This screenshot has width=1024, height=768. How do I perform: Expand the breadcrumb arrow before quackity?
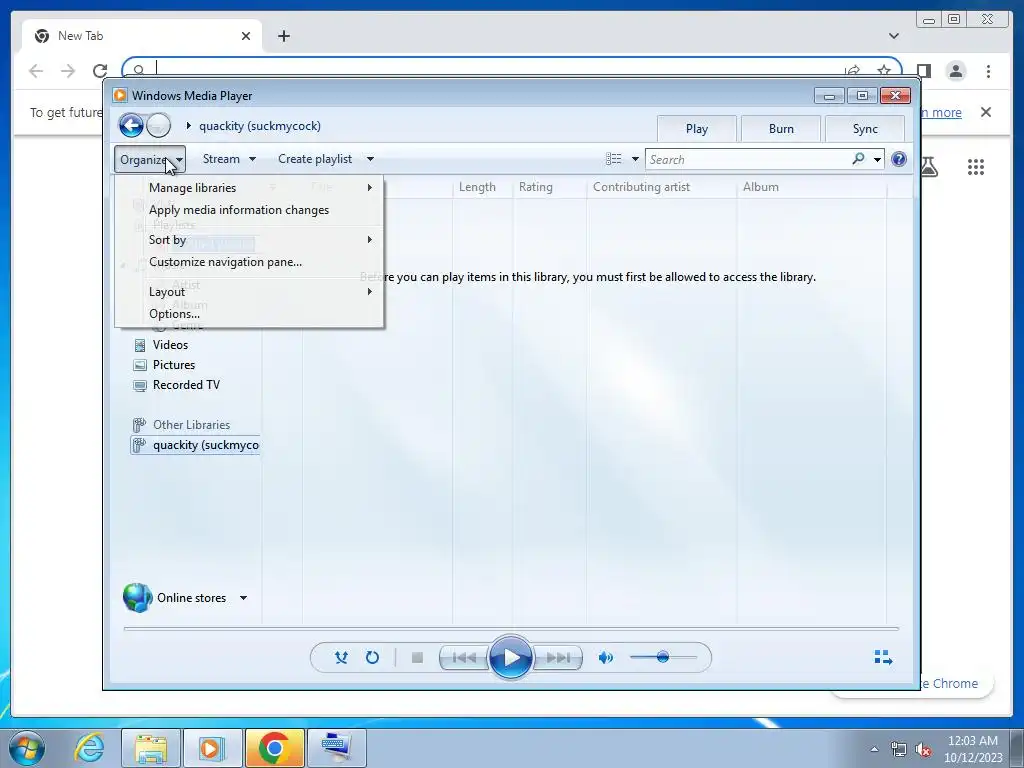click(x=189, y=125)
